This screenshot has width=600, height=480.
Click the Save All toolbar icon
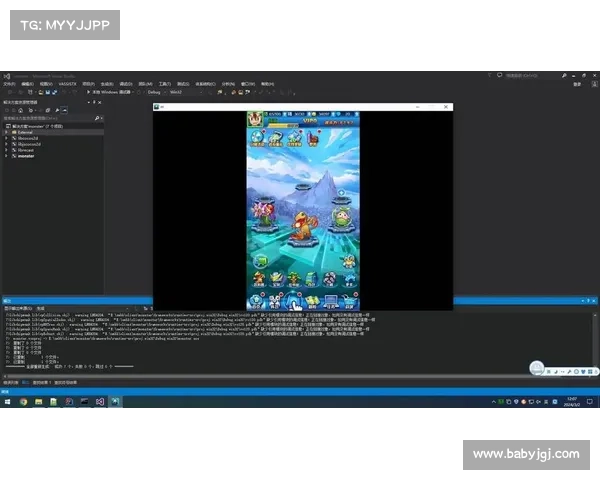click(x=55, y=92)
